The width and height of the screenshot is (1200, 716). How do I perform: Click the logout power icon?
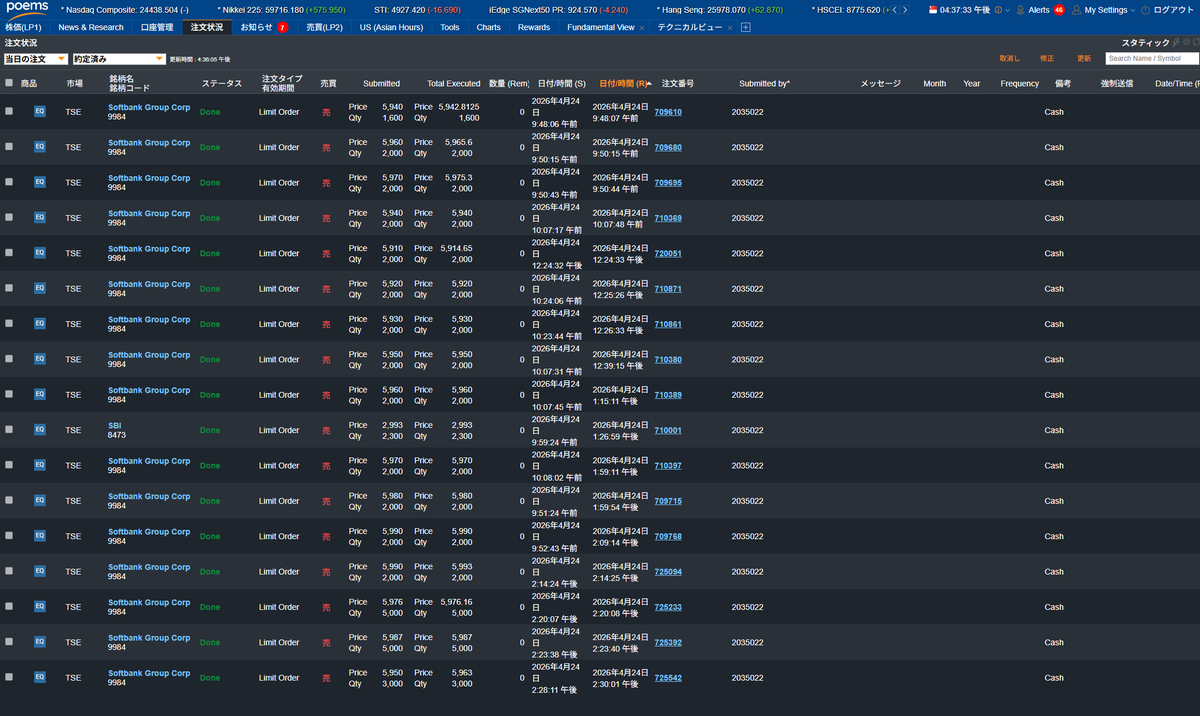[x=1145, y=10]
